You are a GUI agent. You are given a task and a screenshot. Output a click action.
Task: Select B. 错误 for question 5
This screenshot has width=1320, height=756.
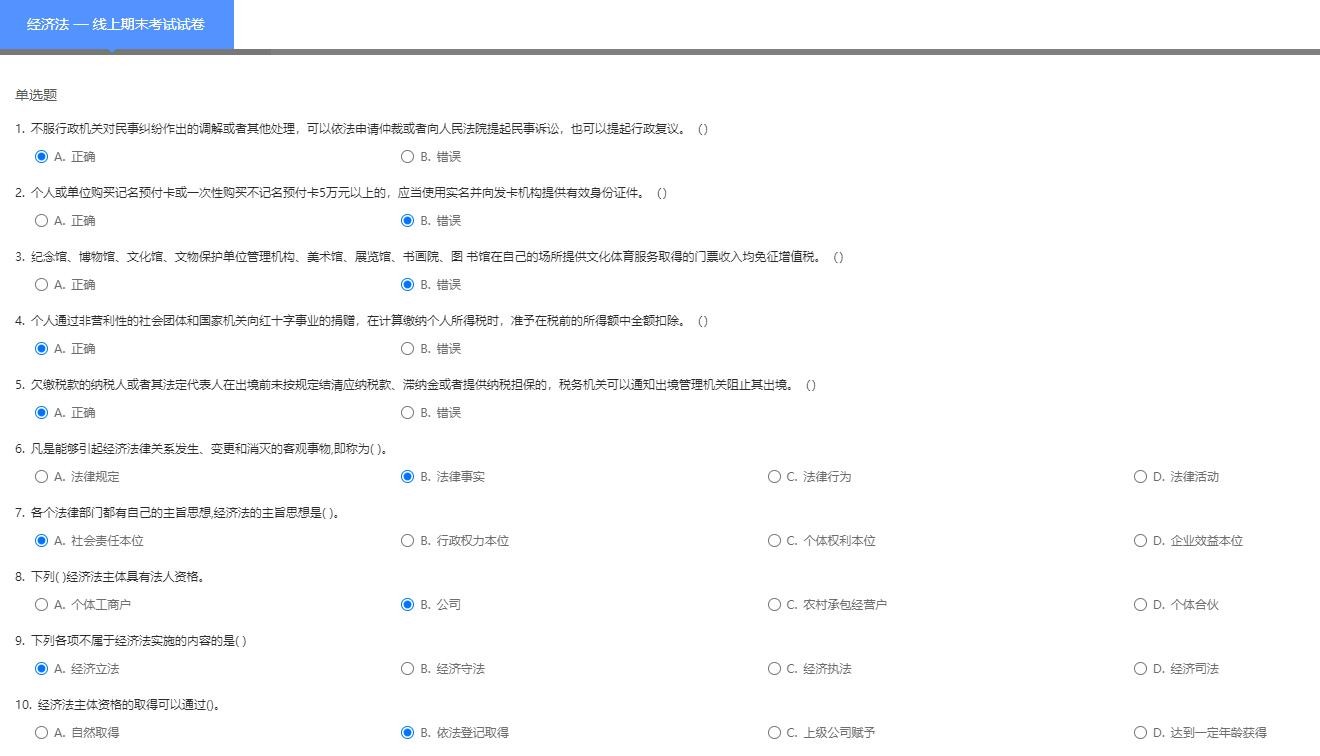407,413
